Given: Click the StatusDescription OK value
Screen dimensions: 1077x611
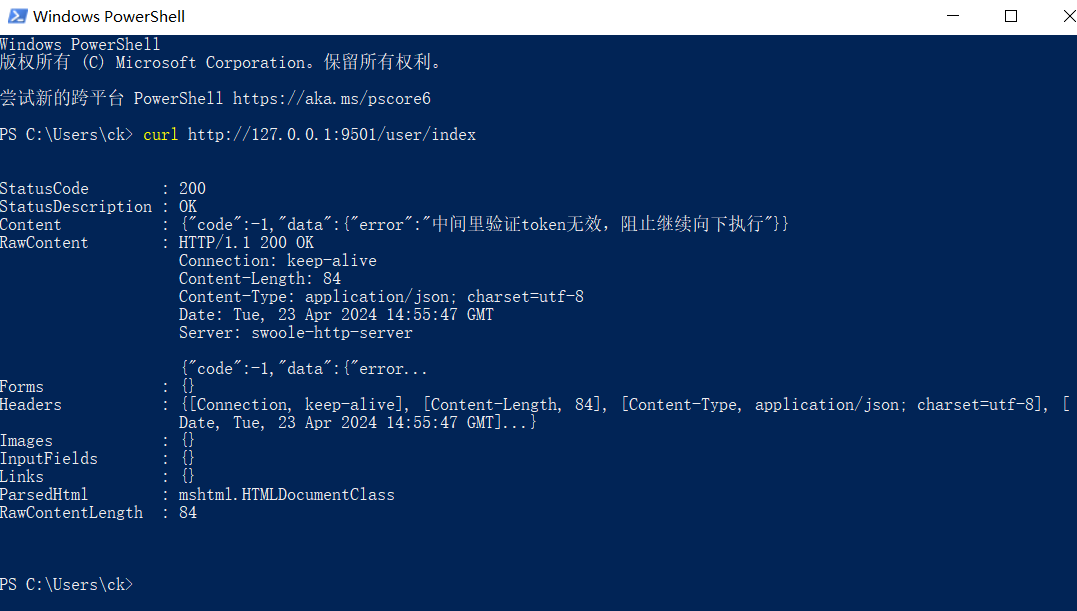Looking at the screenshot, I should [x=188, y=207].
